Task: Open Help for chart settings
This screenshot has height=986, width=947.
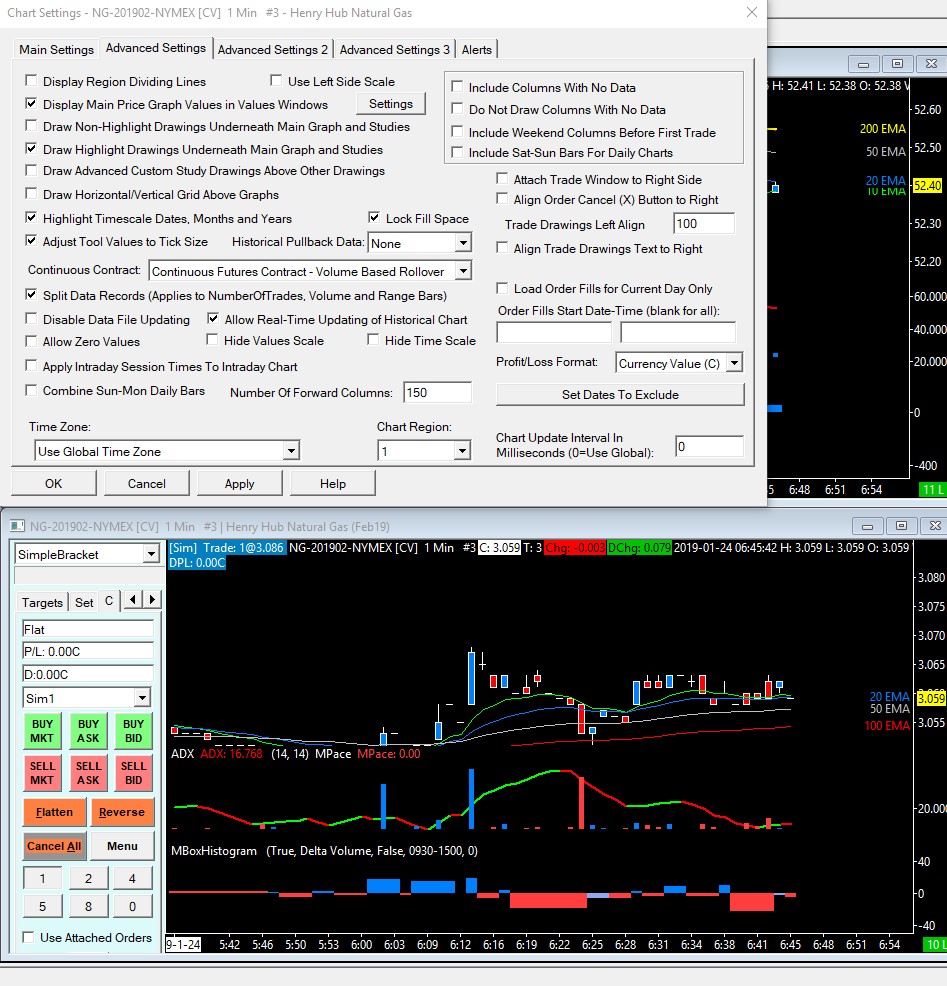Action: click(x=333, y=484)
